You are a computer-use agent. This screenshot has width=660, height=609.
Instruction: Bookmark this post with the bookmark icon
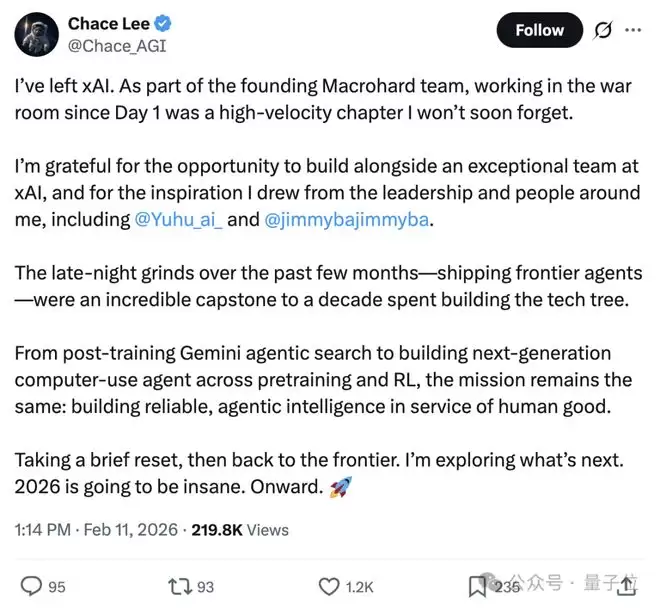[478, 586]
